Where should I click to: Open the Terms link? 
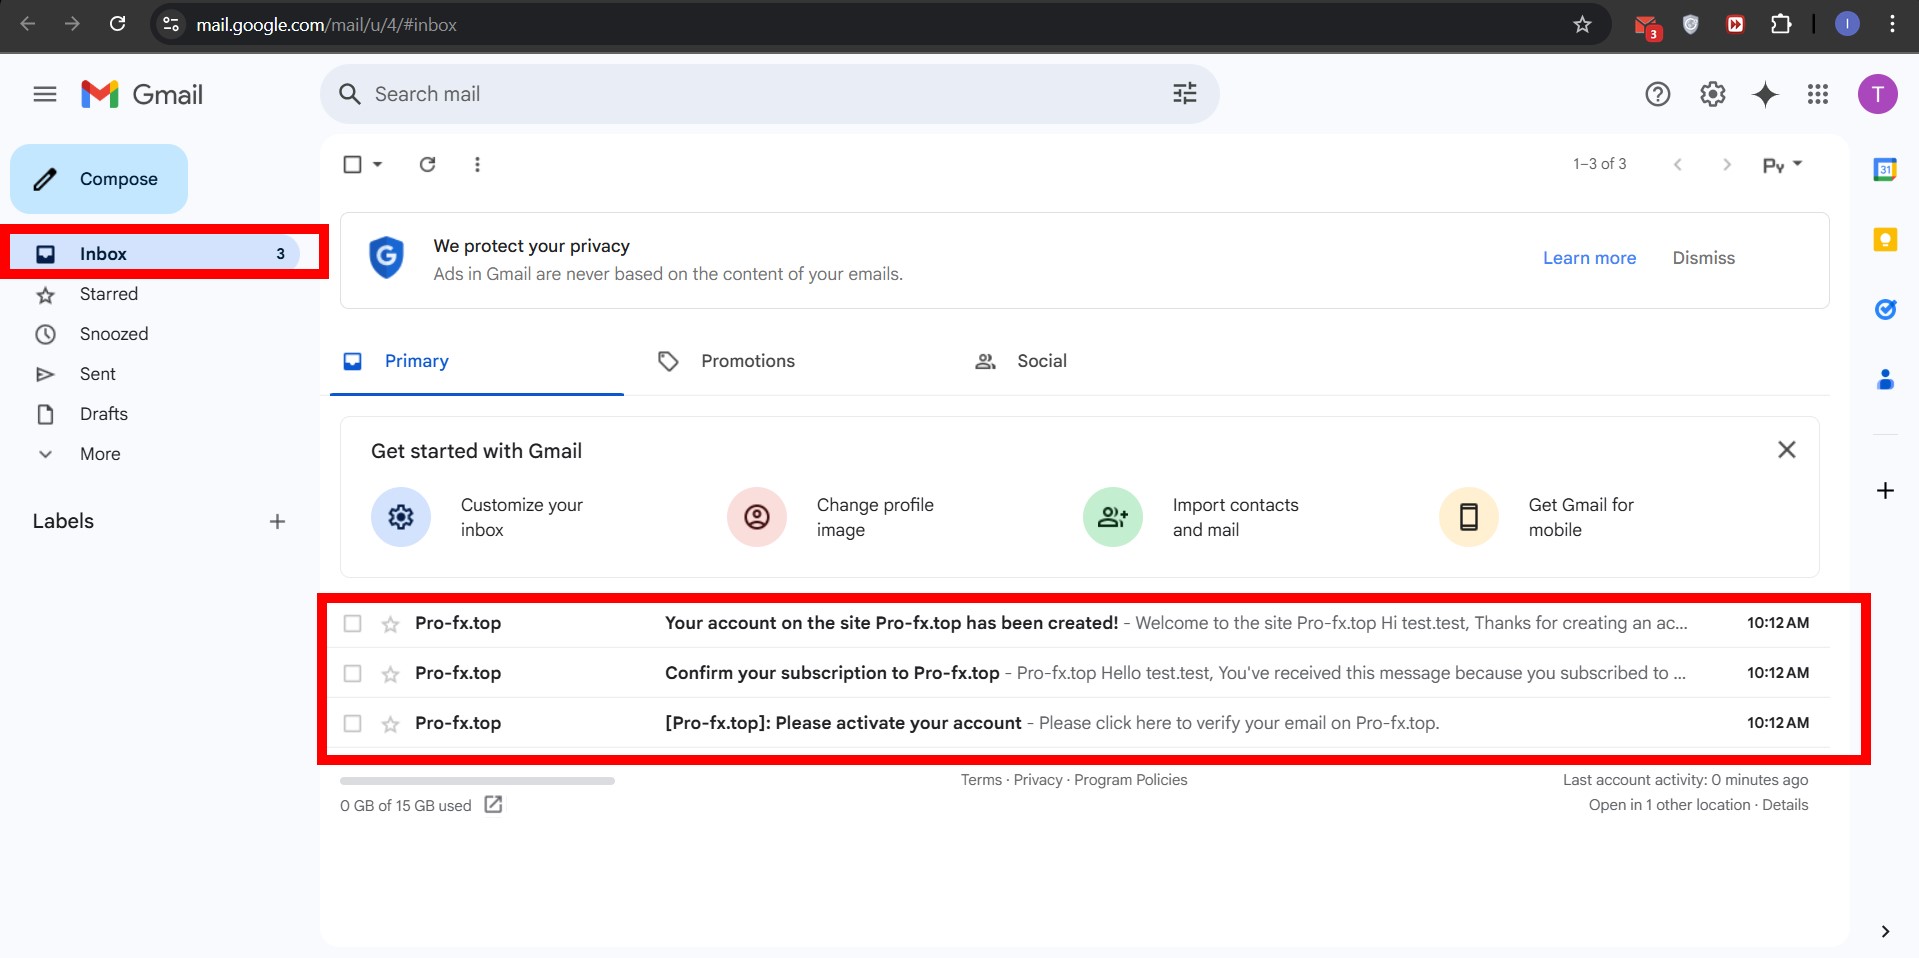click(981, 780)
